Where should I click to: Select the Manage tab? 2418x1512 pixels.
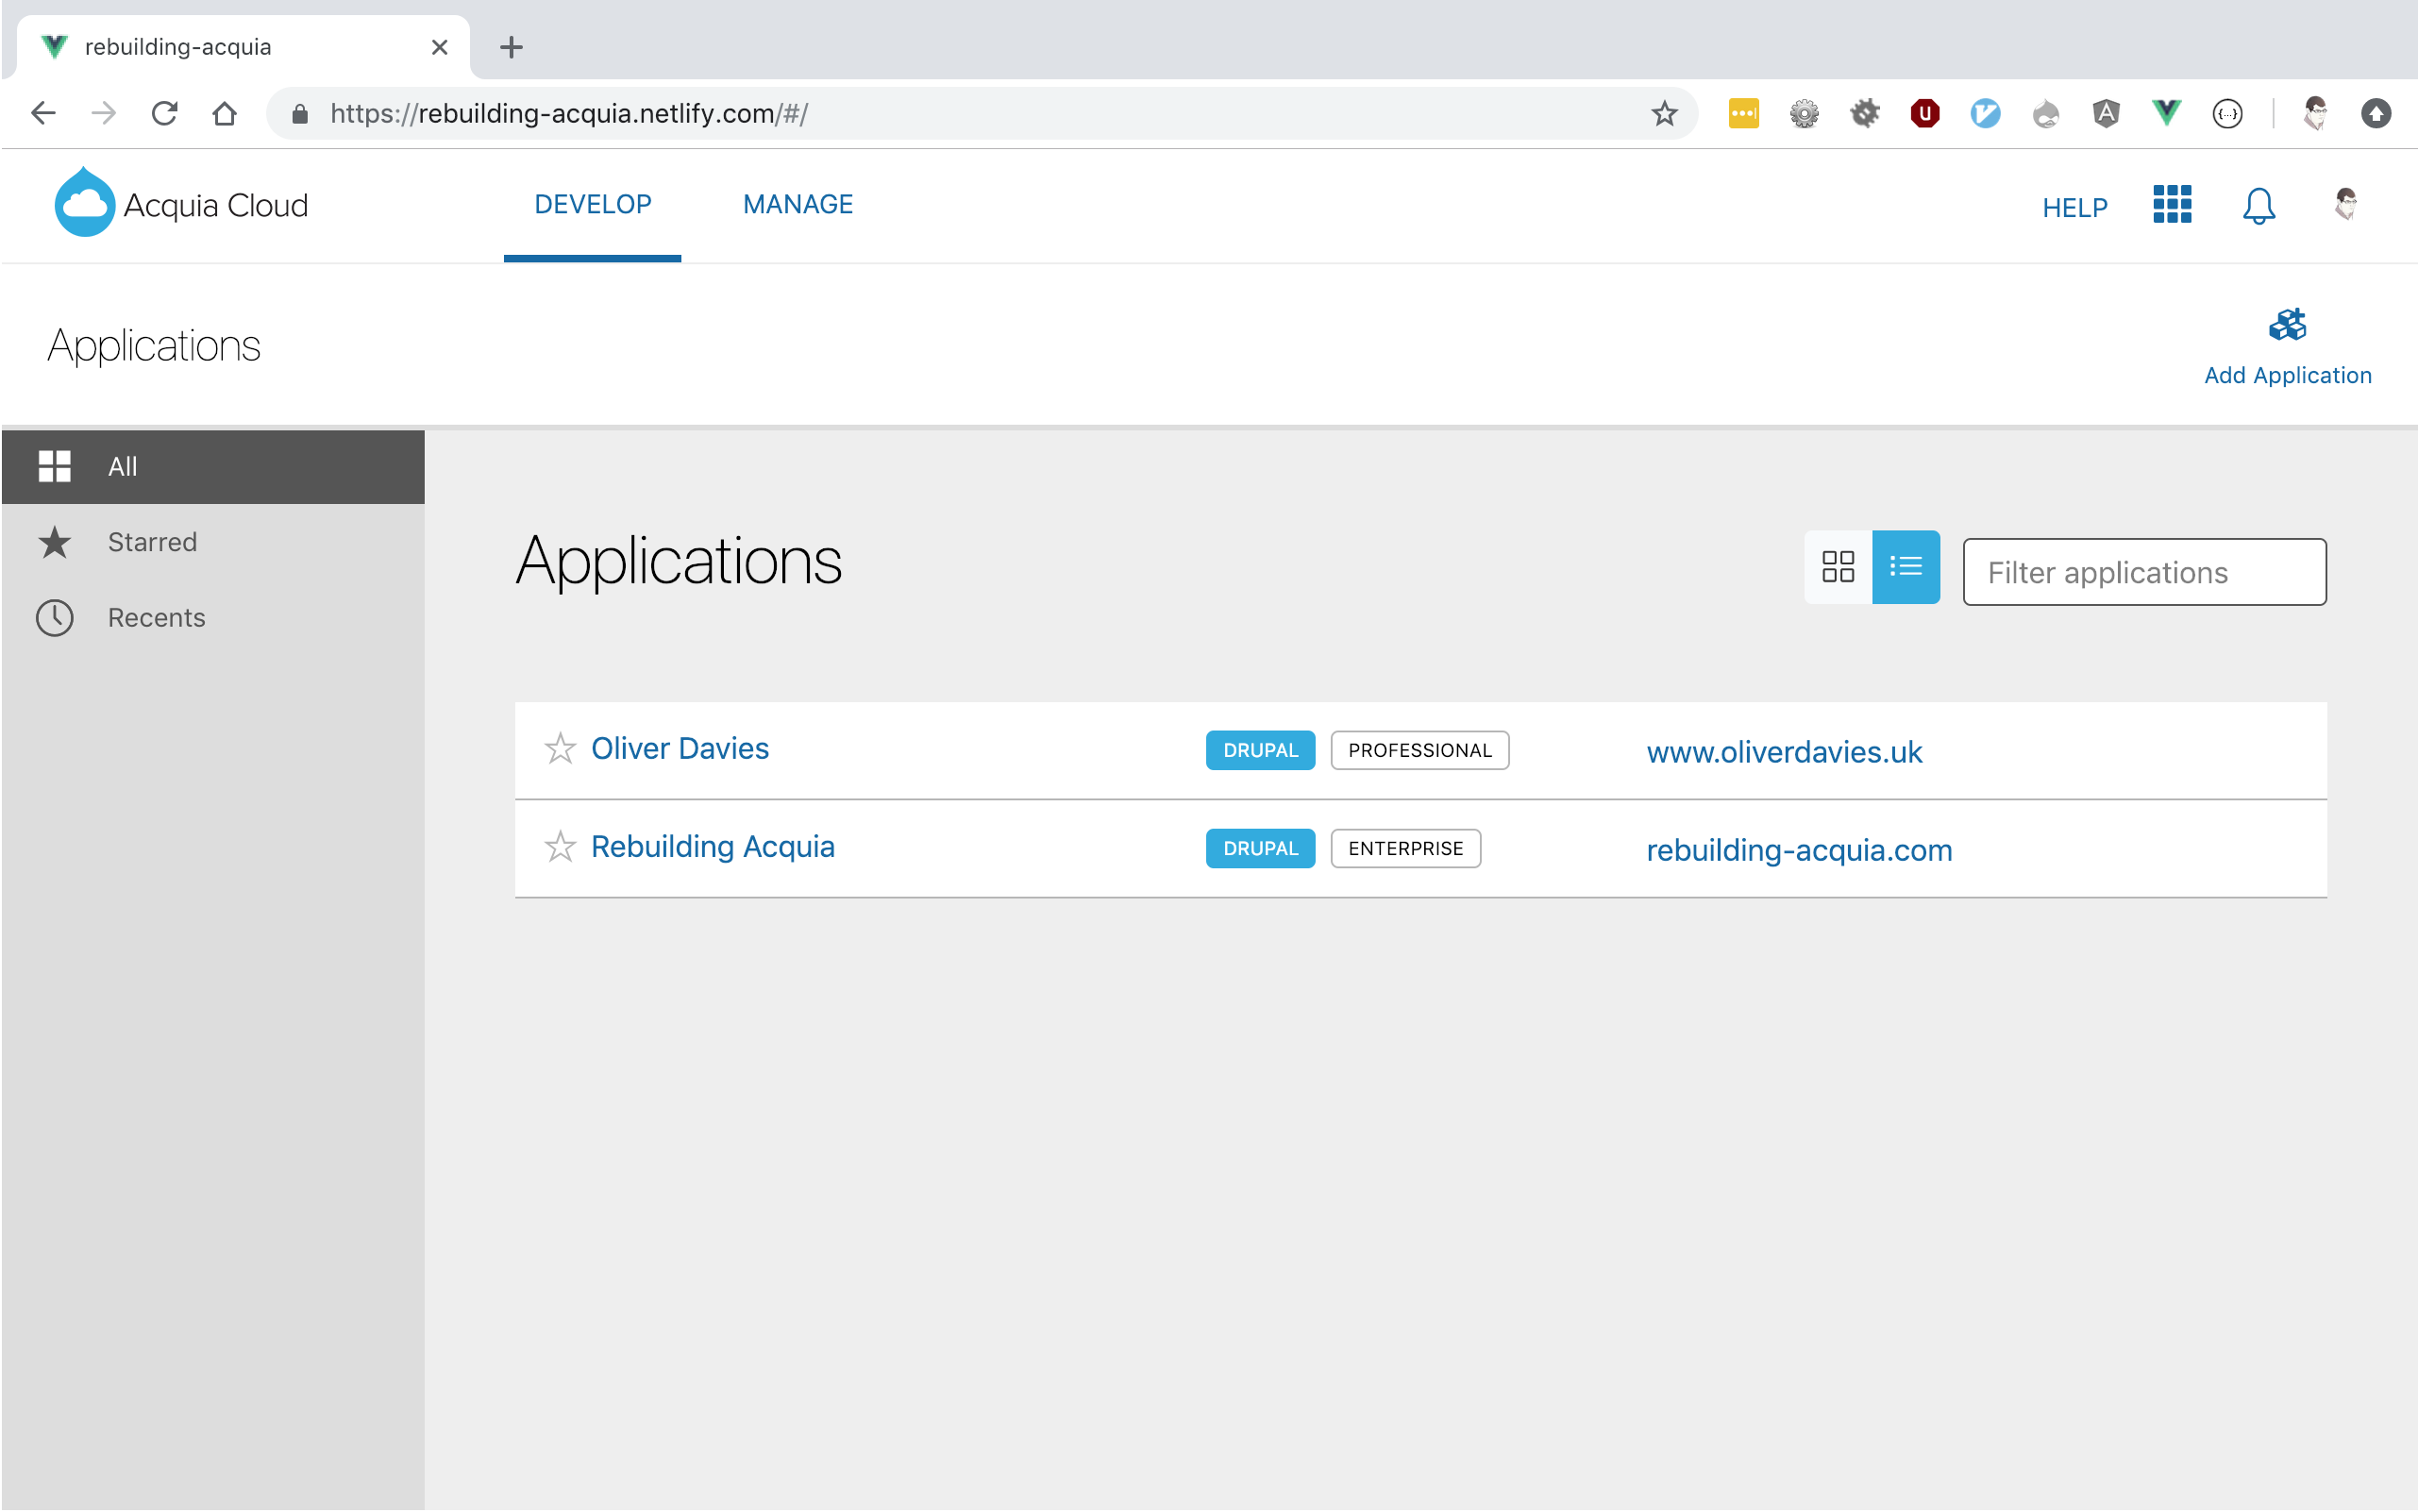click(797, 205)
